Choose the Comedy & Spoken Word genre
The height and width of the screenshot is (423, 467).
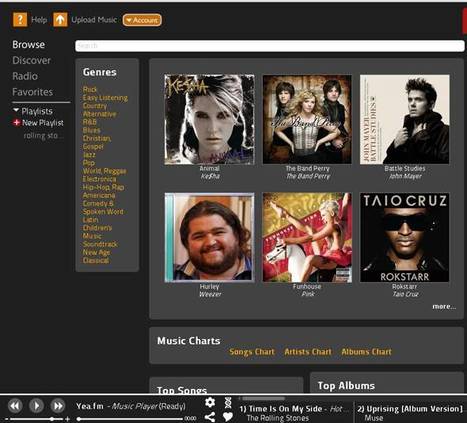(x=103, y=207)
